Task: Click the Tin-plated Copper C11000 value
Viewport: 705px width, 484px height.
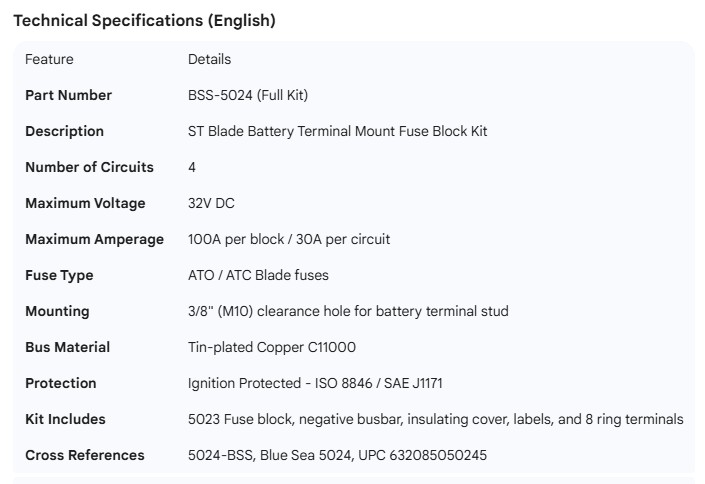Action: pyautogui.click(x=272, y=347)
